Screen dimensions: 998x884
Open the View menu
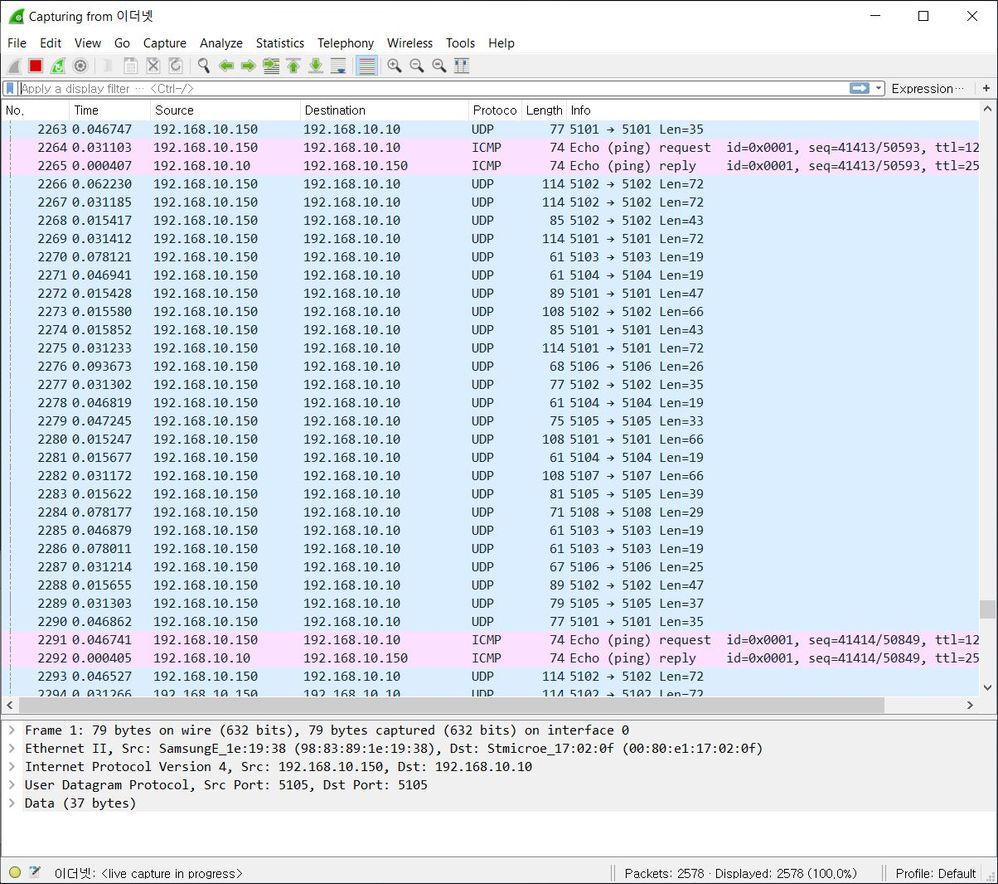pyautogui.click(x=88, y=43)
